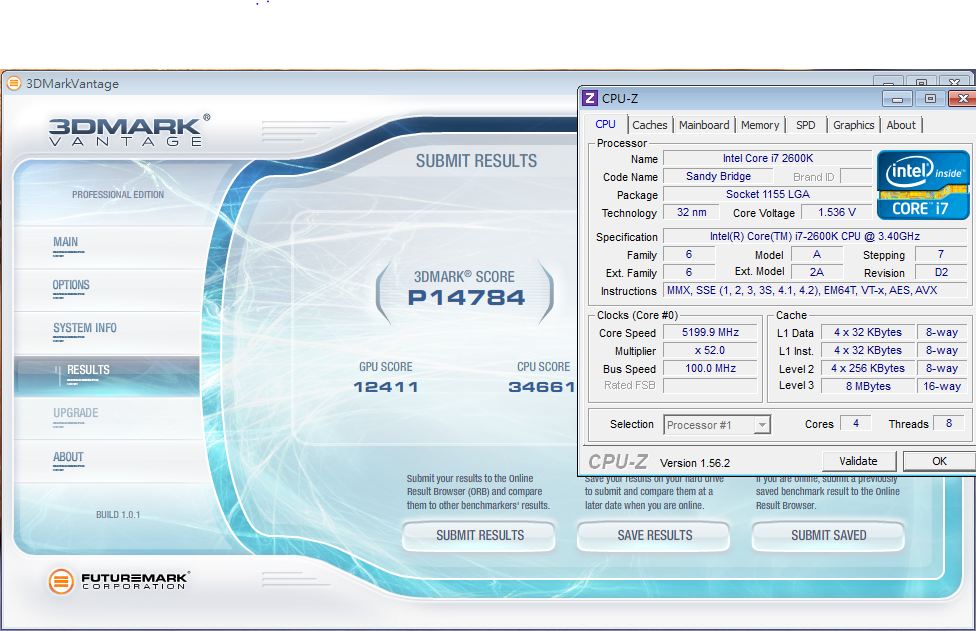
Task: Open the Memory tab in CPU-Z
Action: coord(760,125)
